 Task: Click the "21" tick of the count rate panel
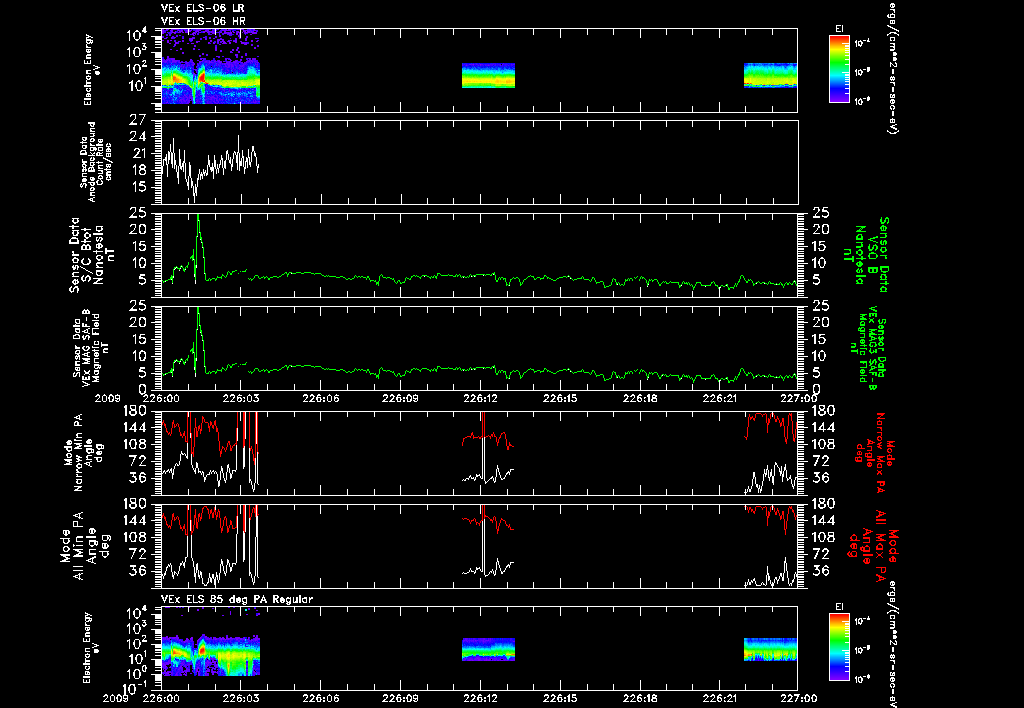pos(138,153)
